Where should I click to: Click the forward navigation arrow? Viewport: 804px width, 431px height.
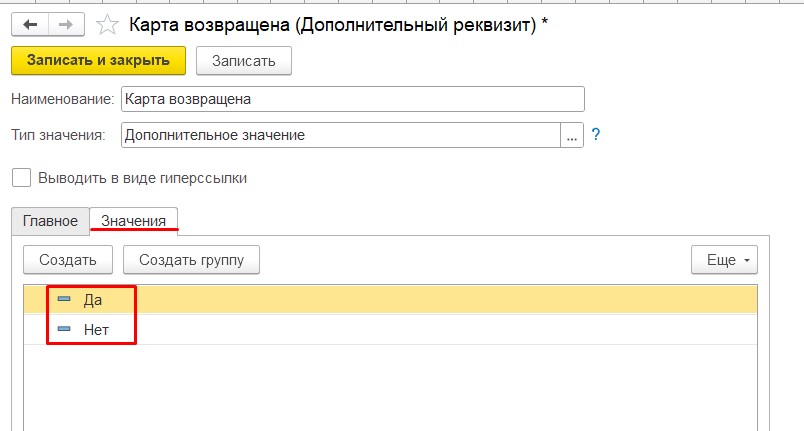[65, 22]
